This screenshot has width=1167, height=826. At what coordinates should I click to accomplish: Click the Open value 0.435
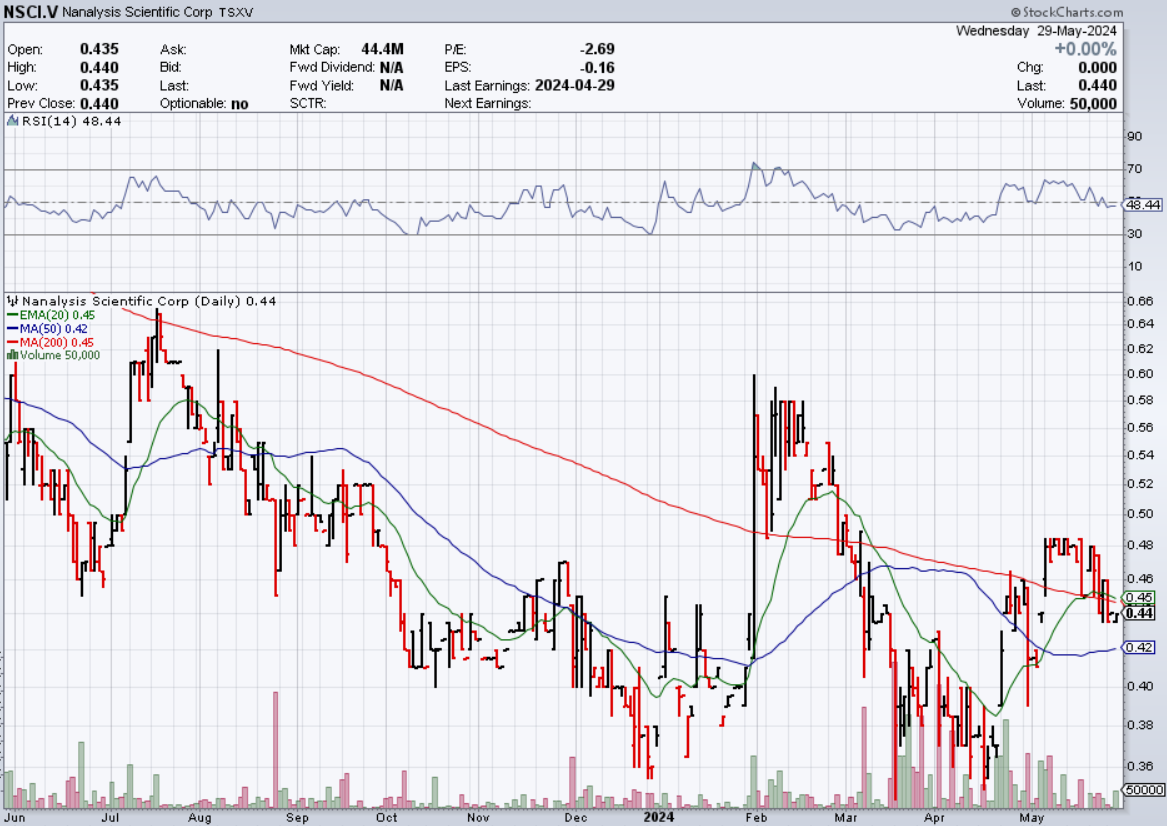pyautogui.click(x=99, y=49)
